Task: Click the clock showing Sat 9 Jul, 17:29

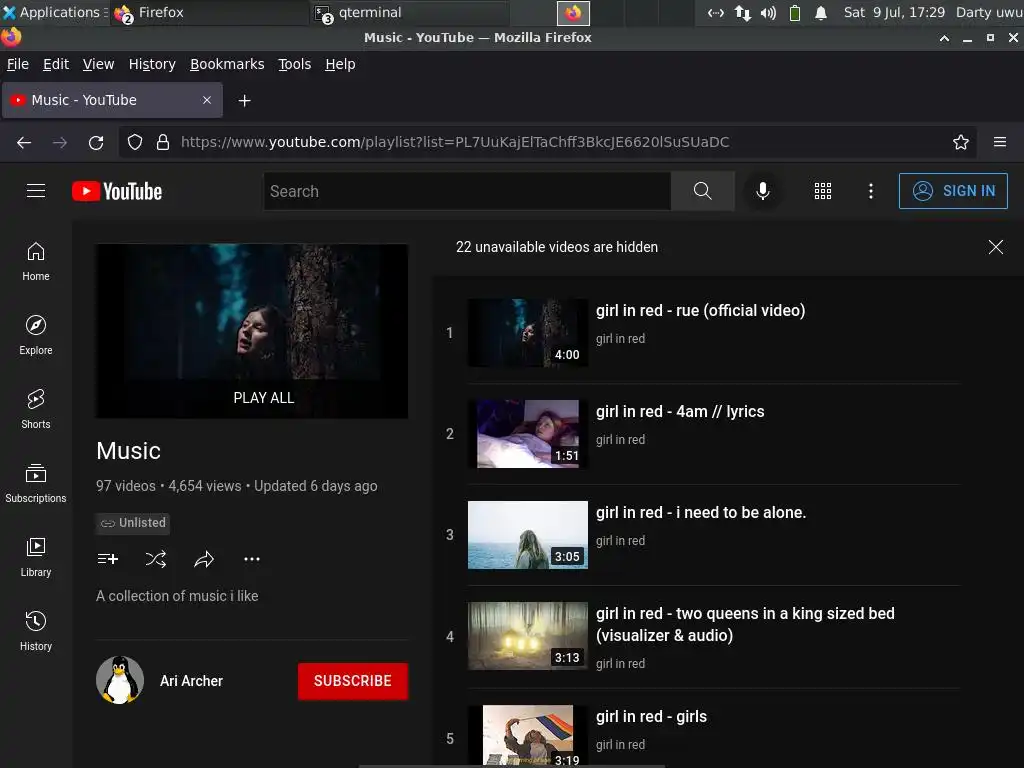Action: click(x=893, y=12)
